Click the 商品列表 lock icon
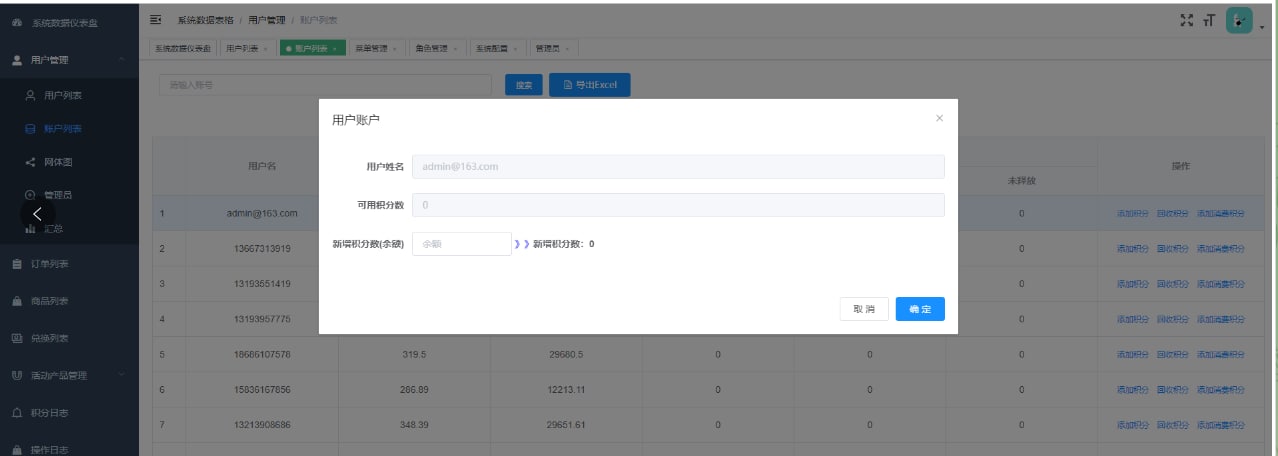 point(17,301)
